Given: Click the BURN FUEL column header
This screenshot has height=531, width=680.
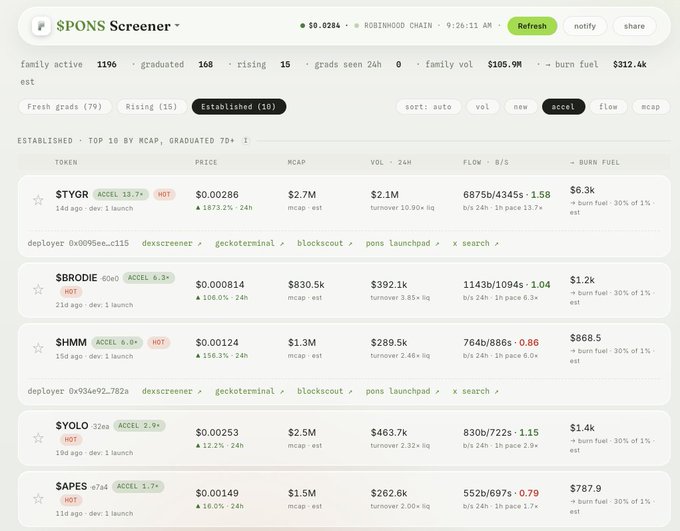Looking at the screenshot, I should click(x=595, y=162).
